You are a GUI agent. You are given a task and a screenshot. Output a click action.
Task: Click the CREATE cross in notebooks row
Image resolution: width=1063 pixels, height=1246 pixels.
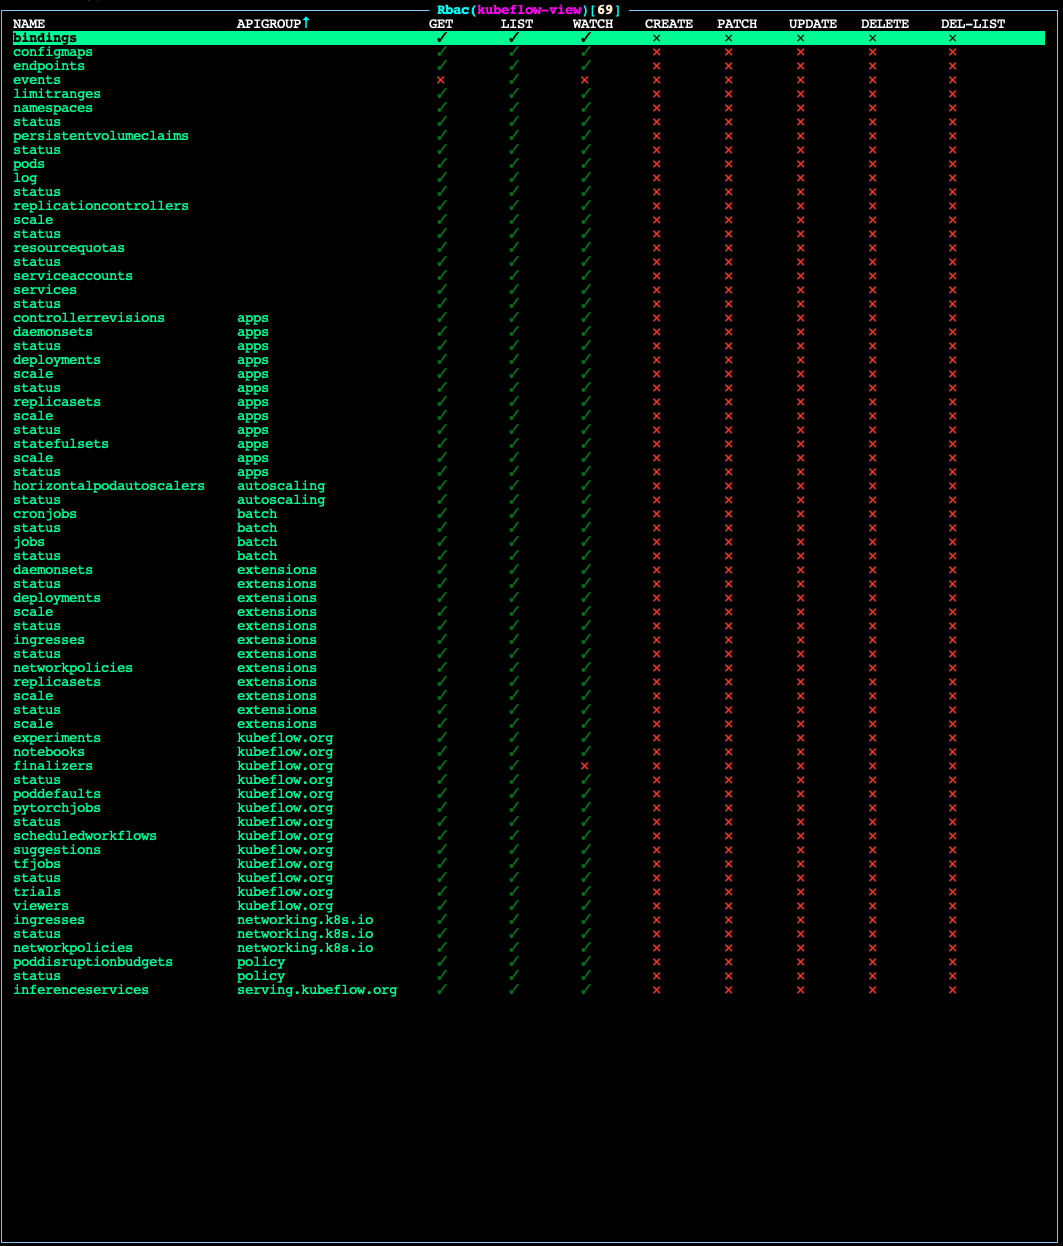tap(657, 752)
